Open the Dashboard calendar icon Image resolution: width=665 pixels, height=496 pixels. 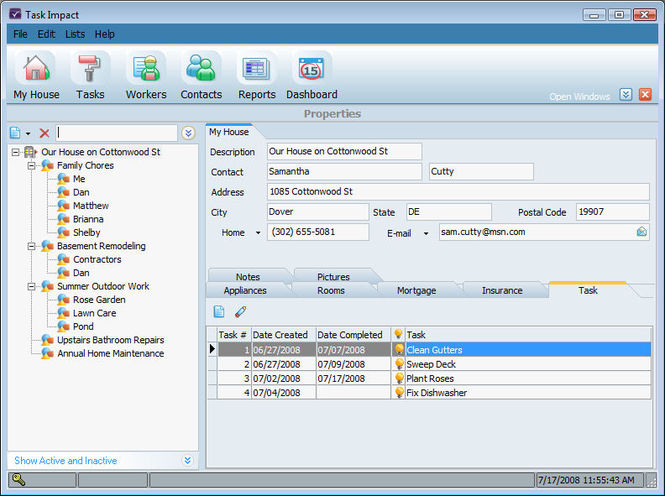coord(312,68)
